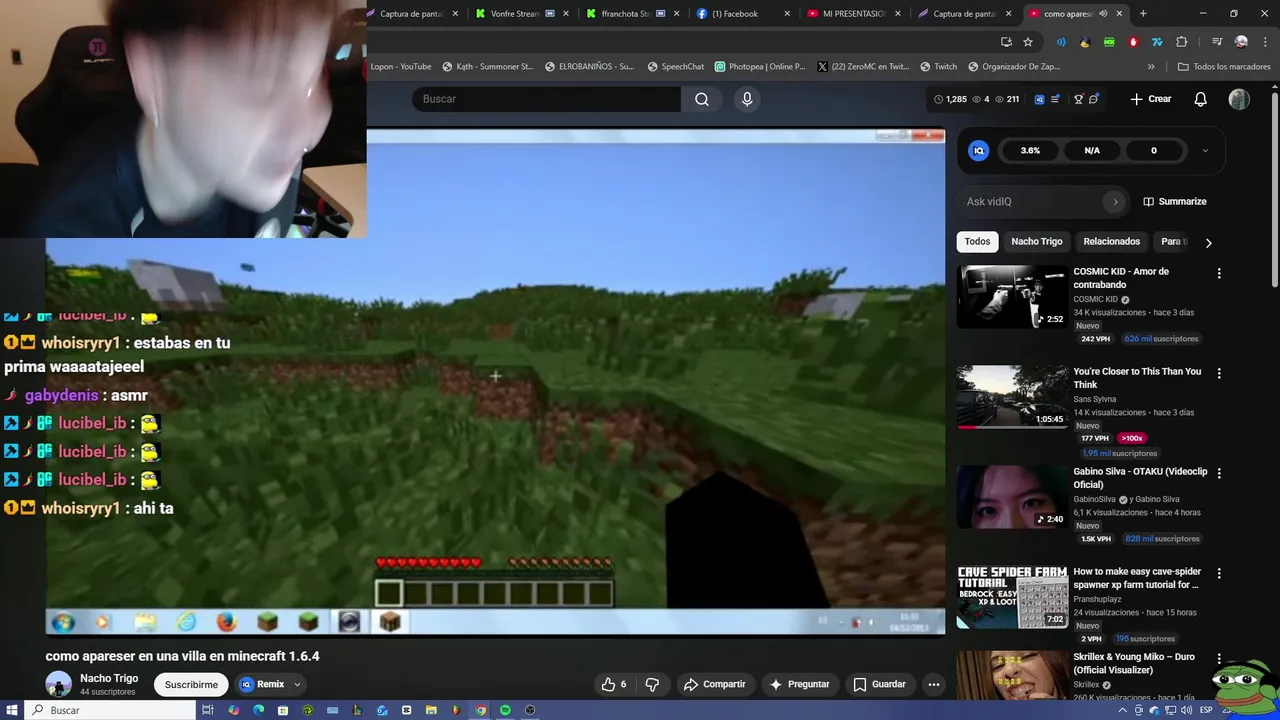Open media control icon in Chrome toolbar
This screenshot has height=720, width=1280.
pyautogui.click(x=1217, y=42)
